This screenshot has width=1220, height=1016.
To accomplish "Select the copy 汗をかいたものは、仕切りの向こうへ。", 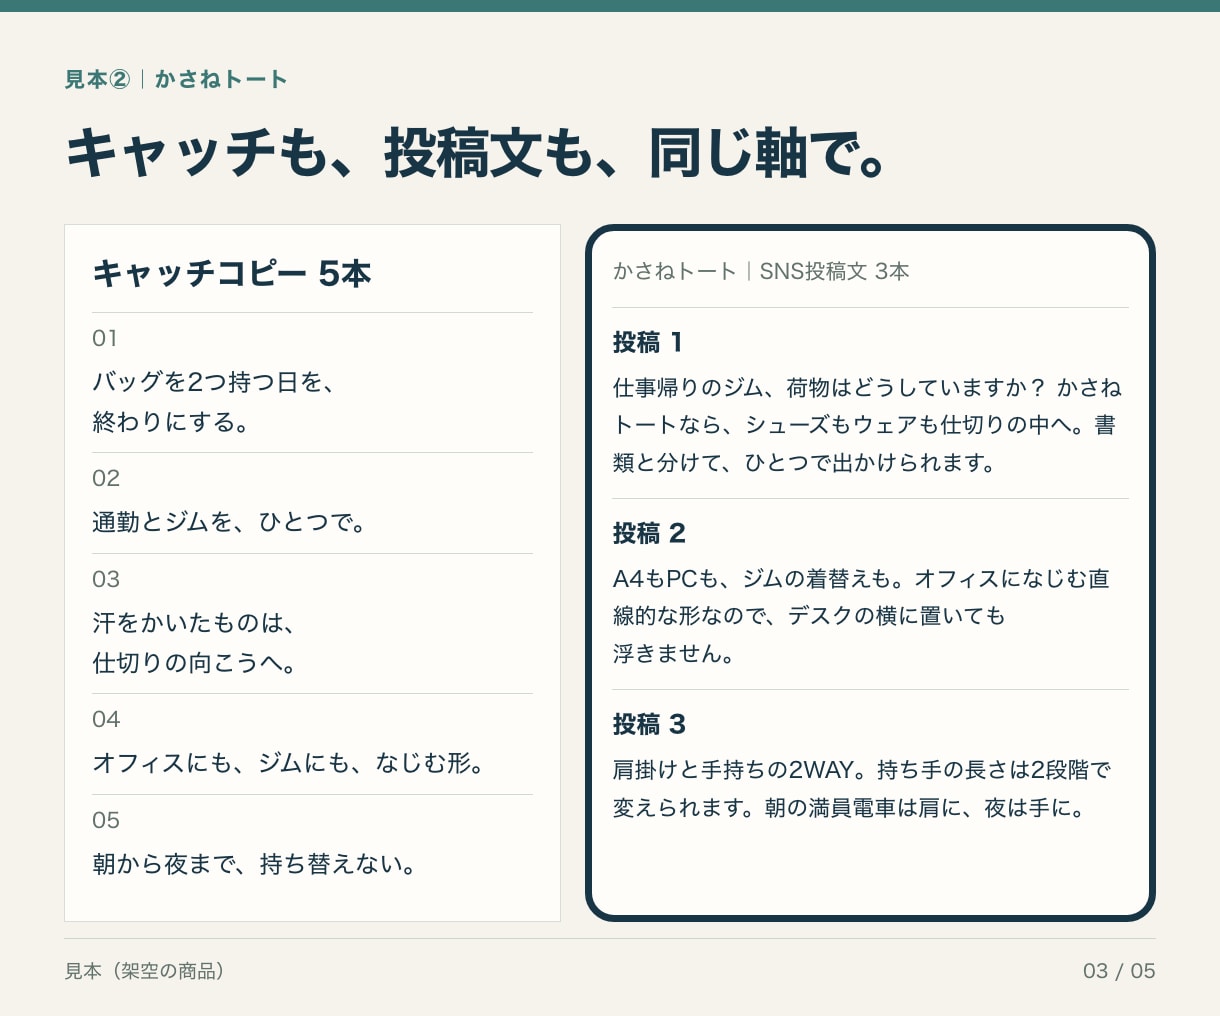I will coord(195,643).
